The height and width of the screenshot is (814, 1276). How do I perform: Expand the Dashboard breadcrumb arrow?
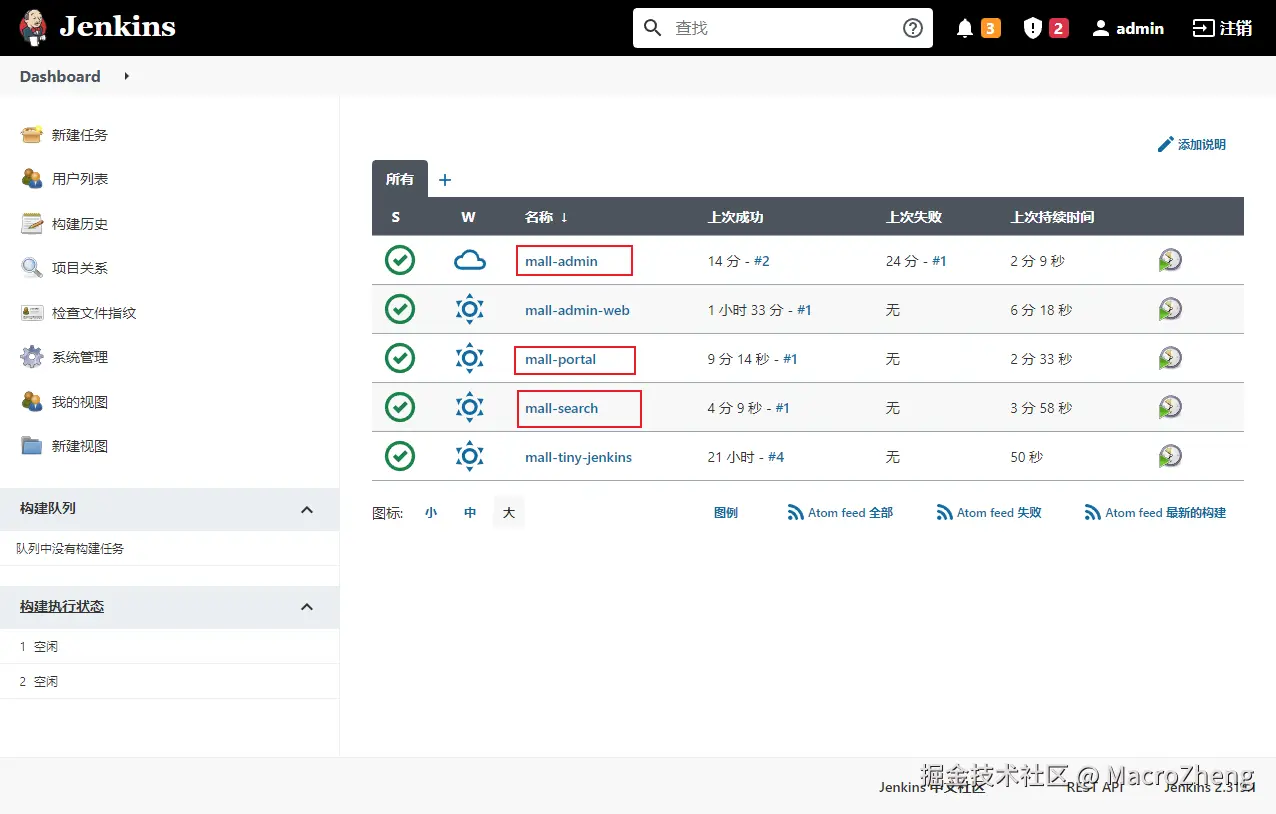coord(127,76)
